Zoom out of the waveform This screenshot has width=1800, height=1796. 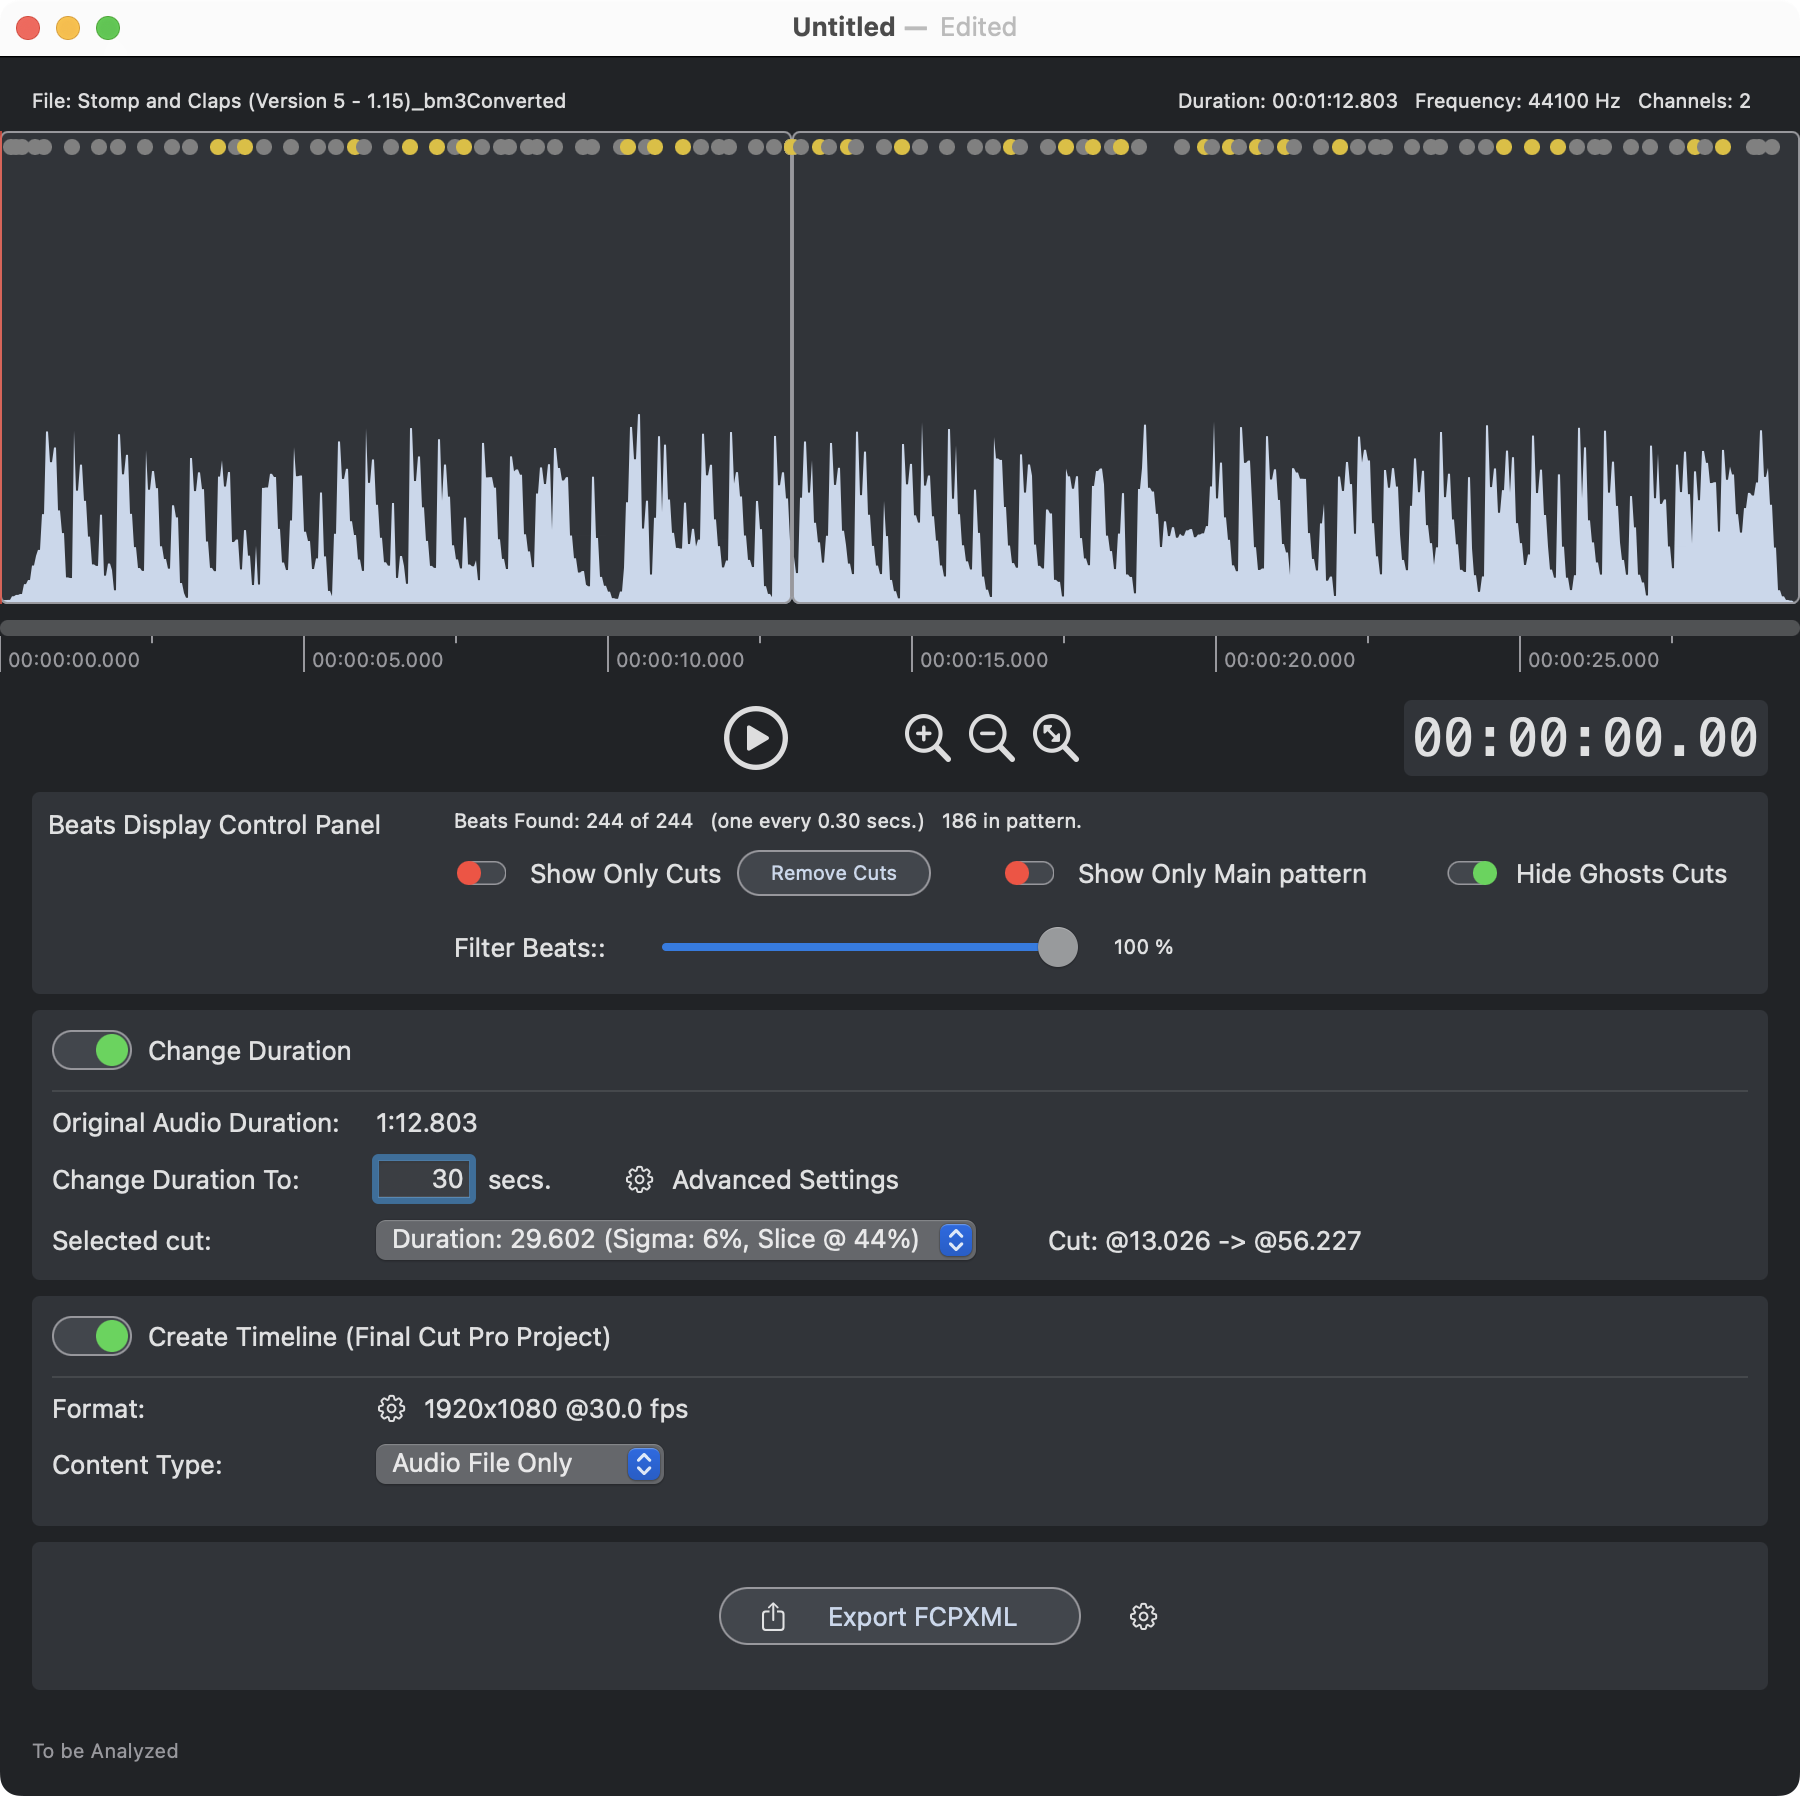point(991,738)
